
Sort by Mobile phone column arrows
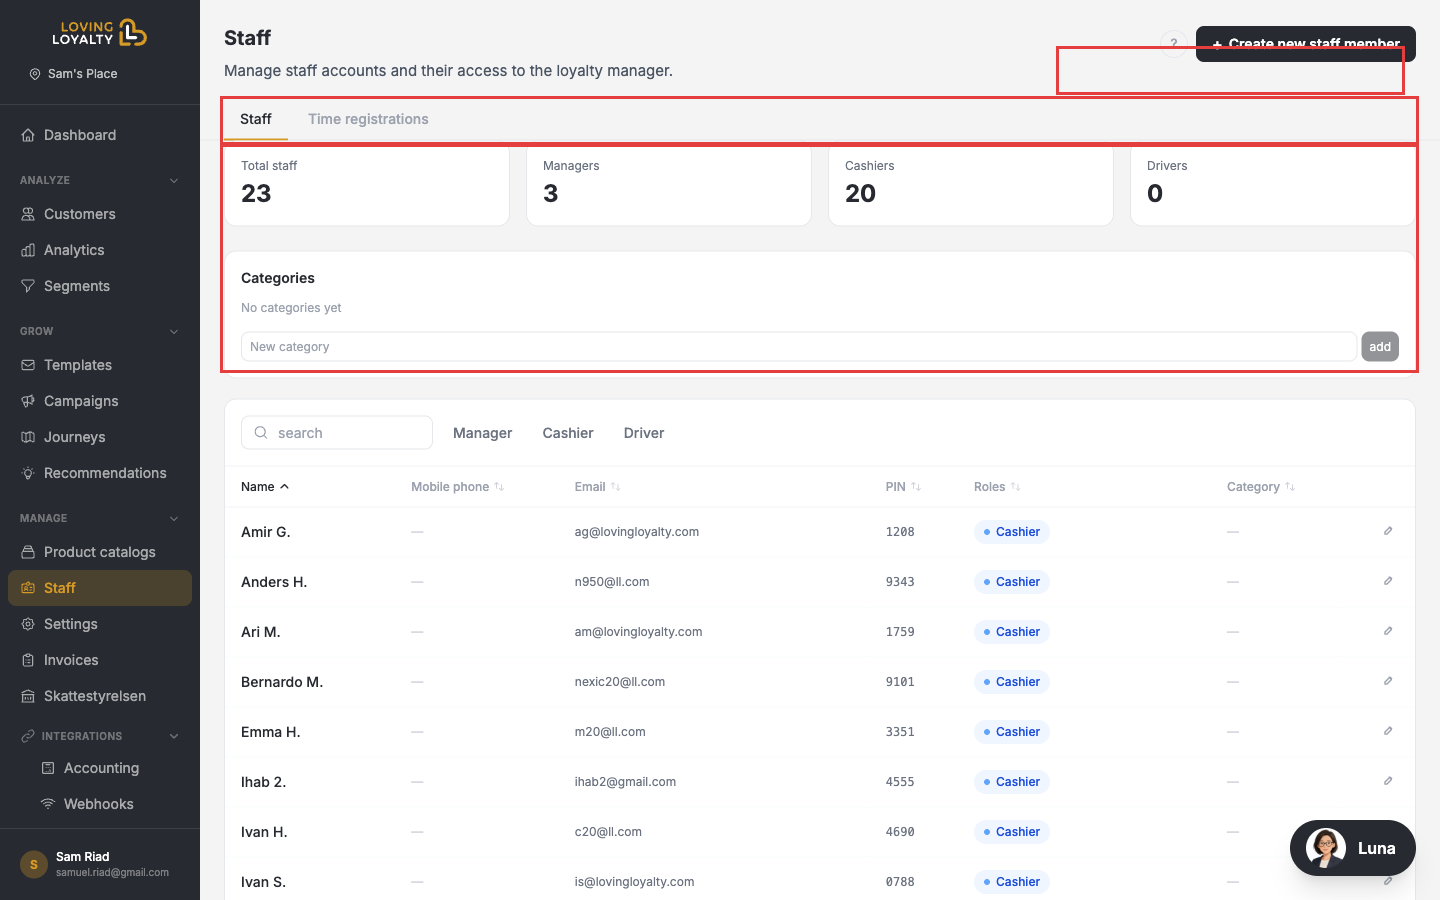(x=499, y=487)
